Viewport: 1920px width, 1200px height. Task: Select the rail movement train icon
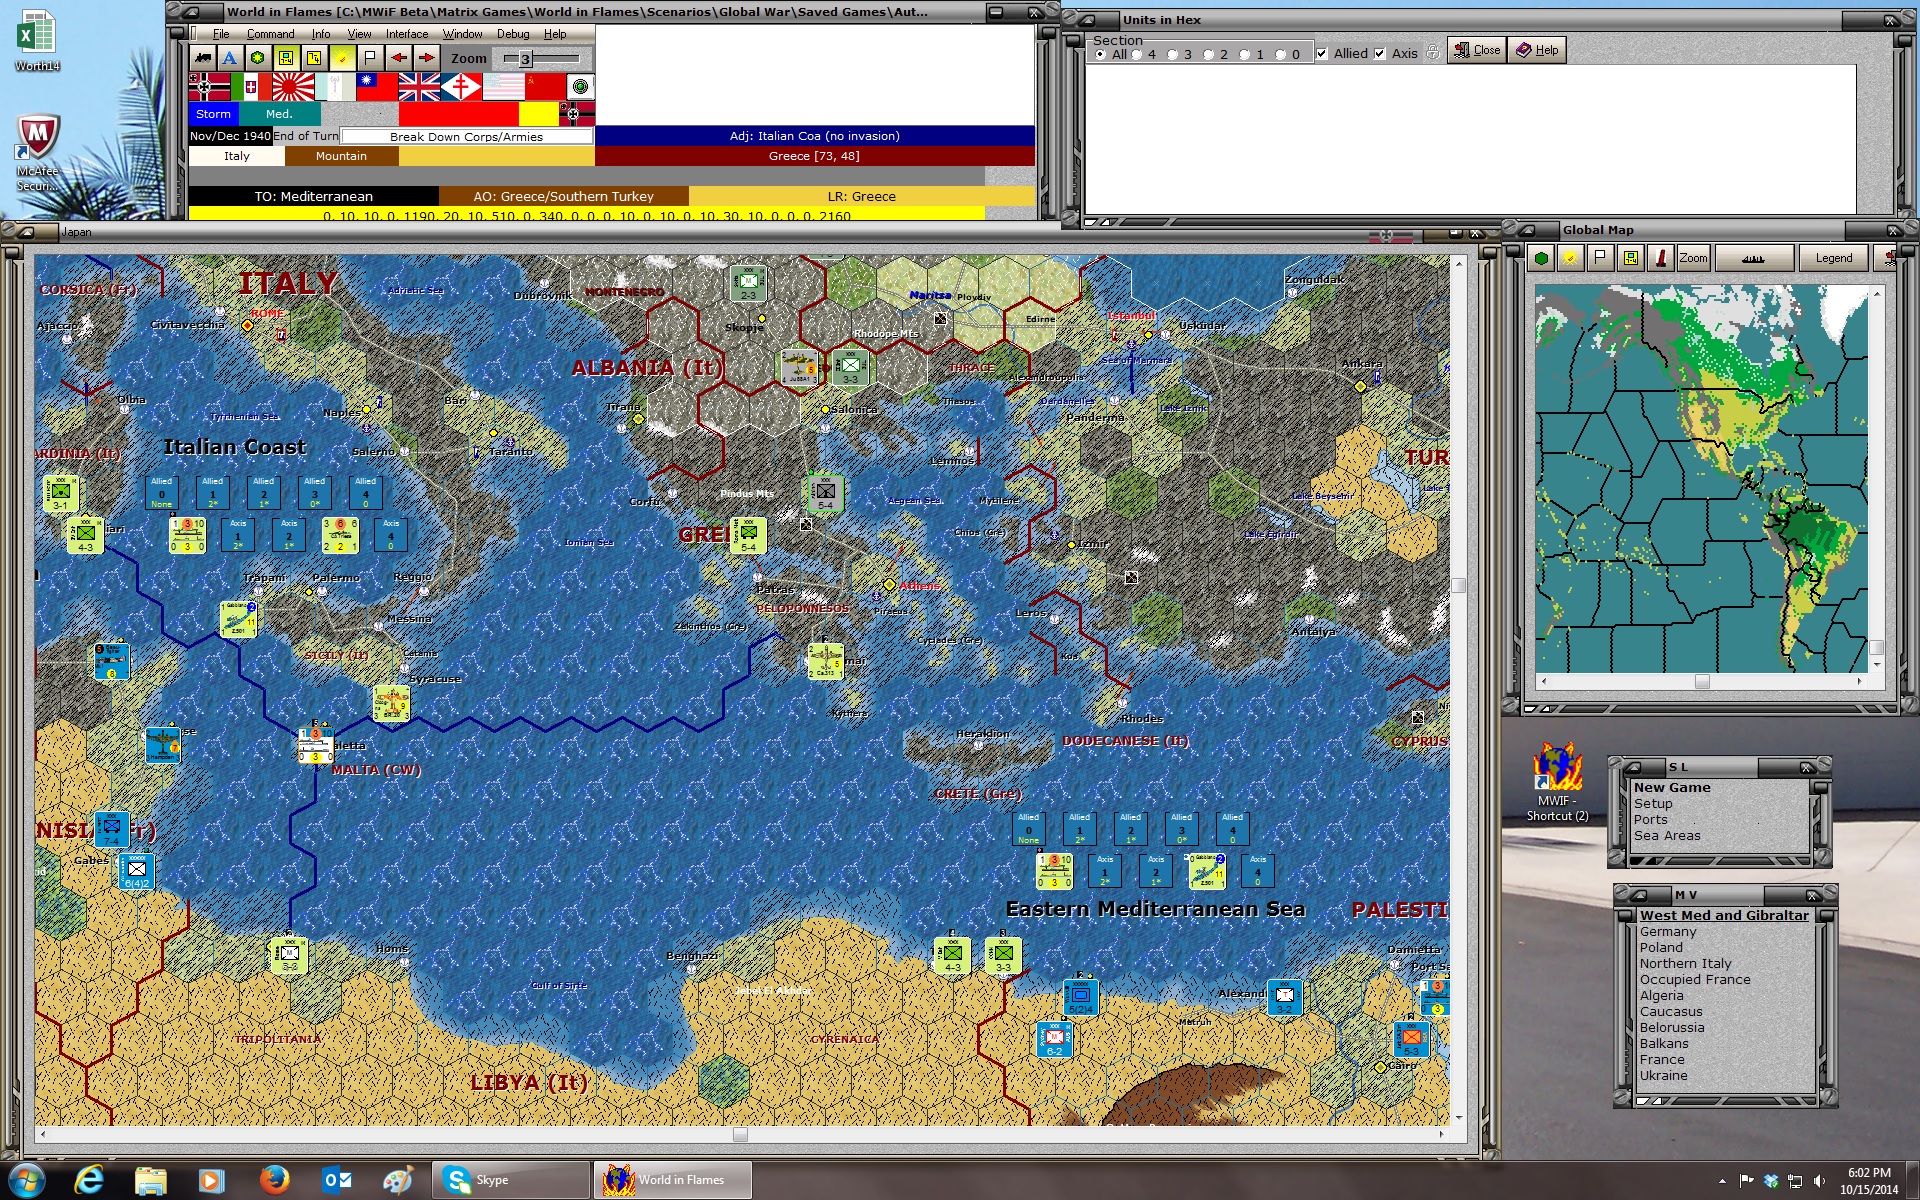pos(203,58)
